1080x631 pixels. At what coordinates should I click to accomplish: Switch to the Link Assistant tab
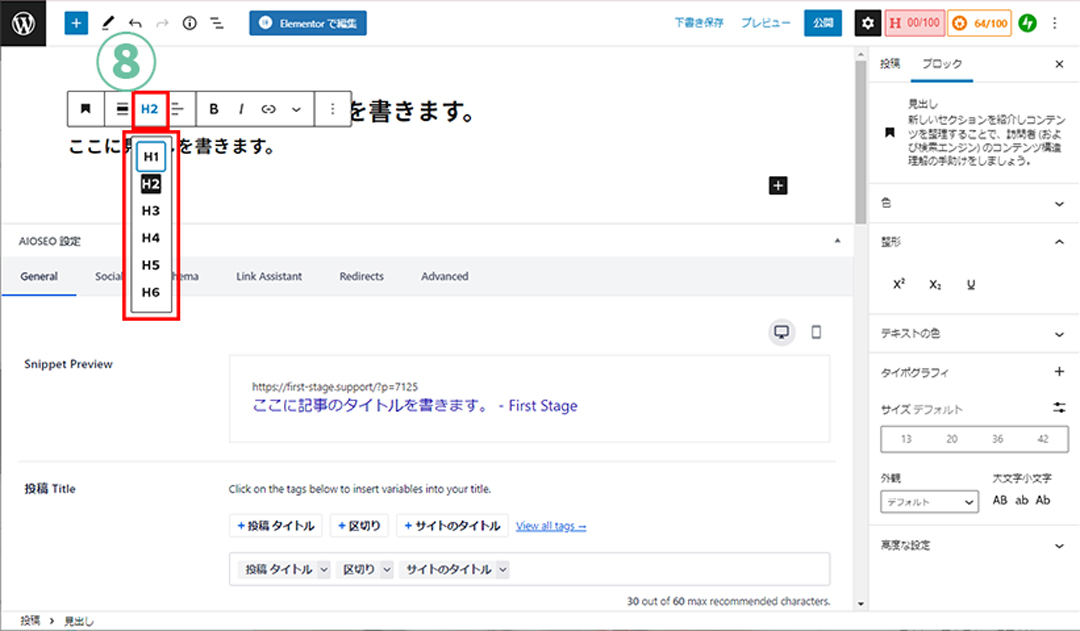[x=269, y=276]
